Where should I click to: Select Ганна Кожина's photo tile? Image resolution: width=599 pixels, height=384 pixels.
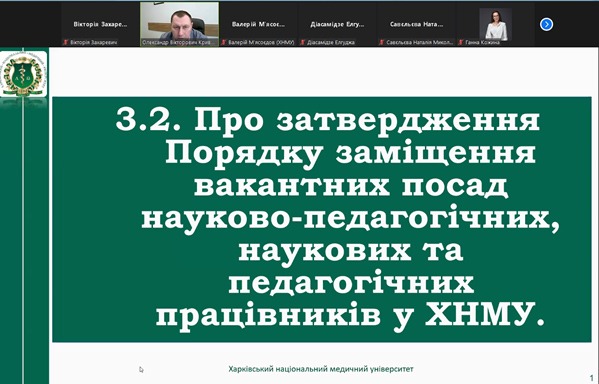496,24
